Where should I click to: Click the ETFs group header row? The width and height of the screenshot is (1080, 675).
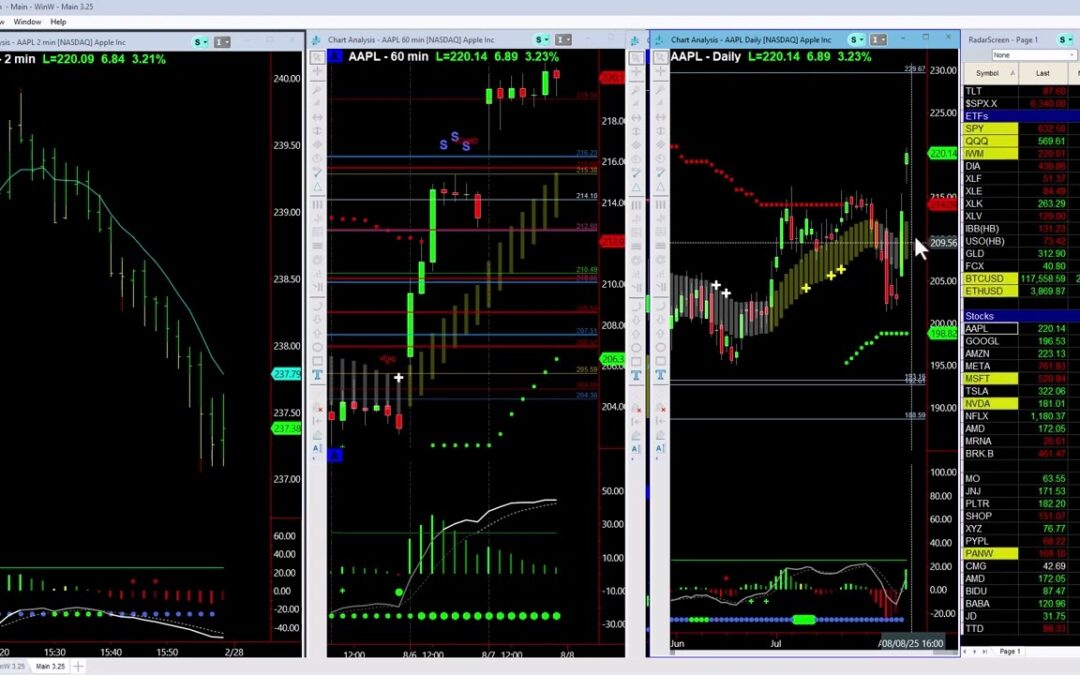click(1021, 116)
